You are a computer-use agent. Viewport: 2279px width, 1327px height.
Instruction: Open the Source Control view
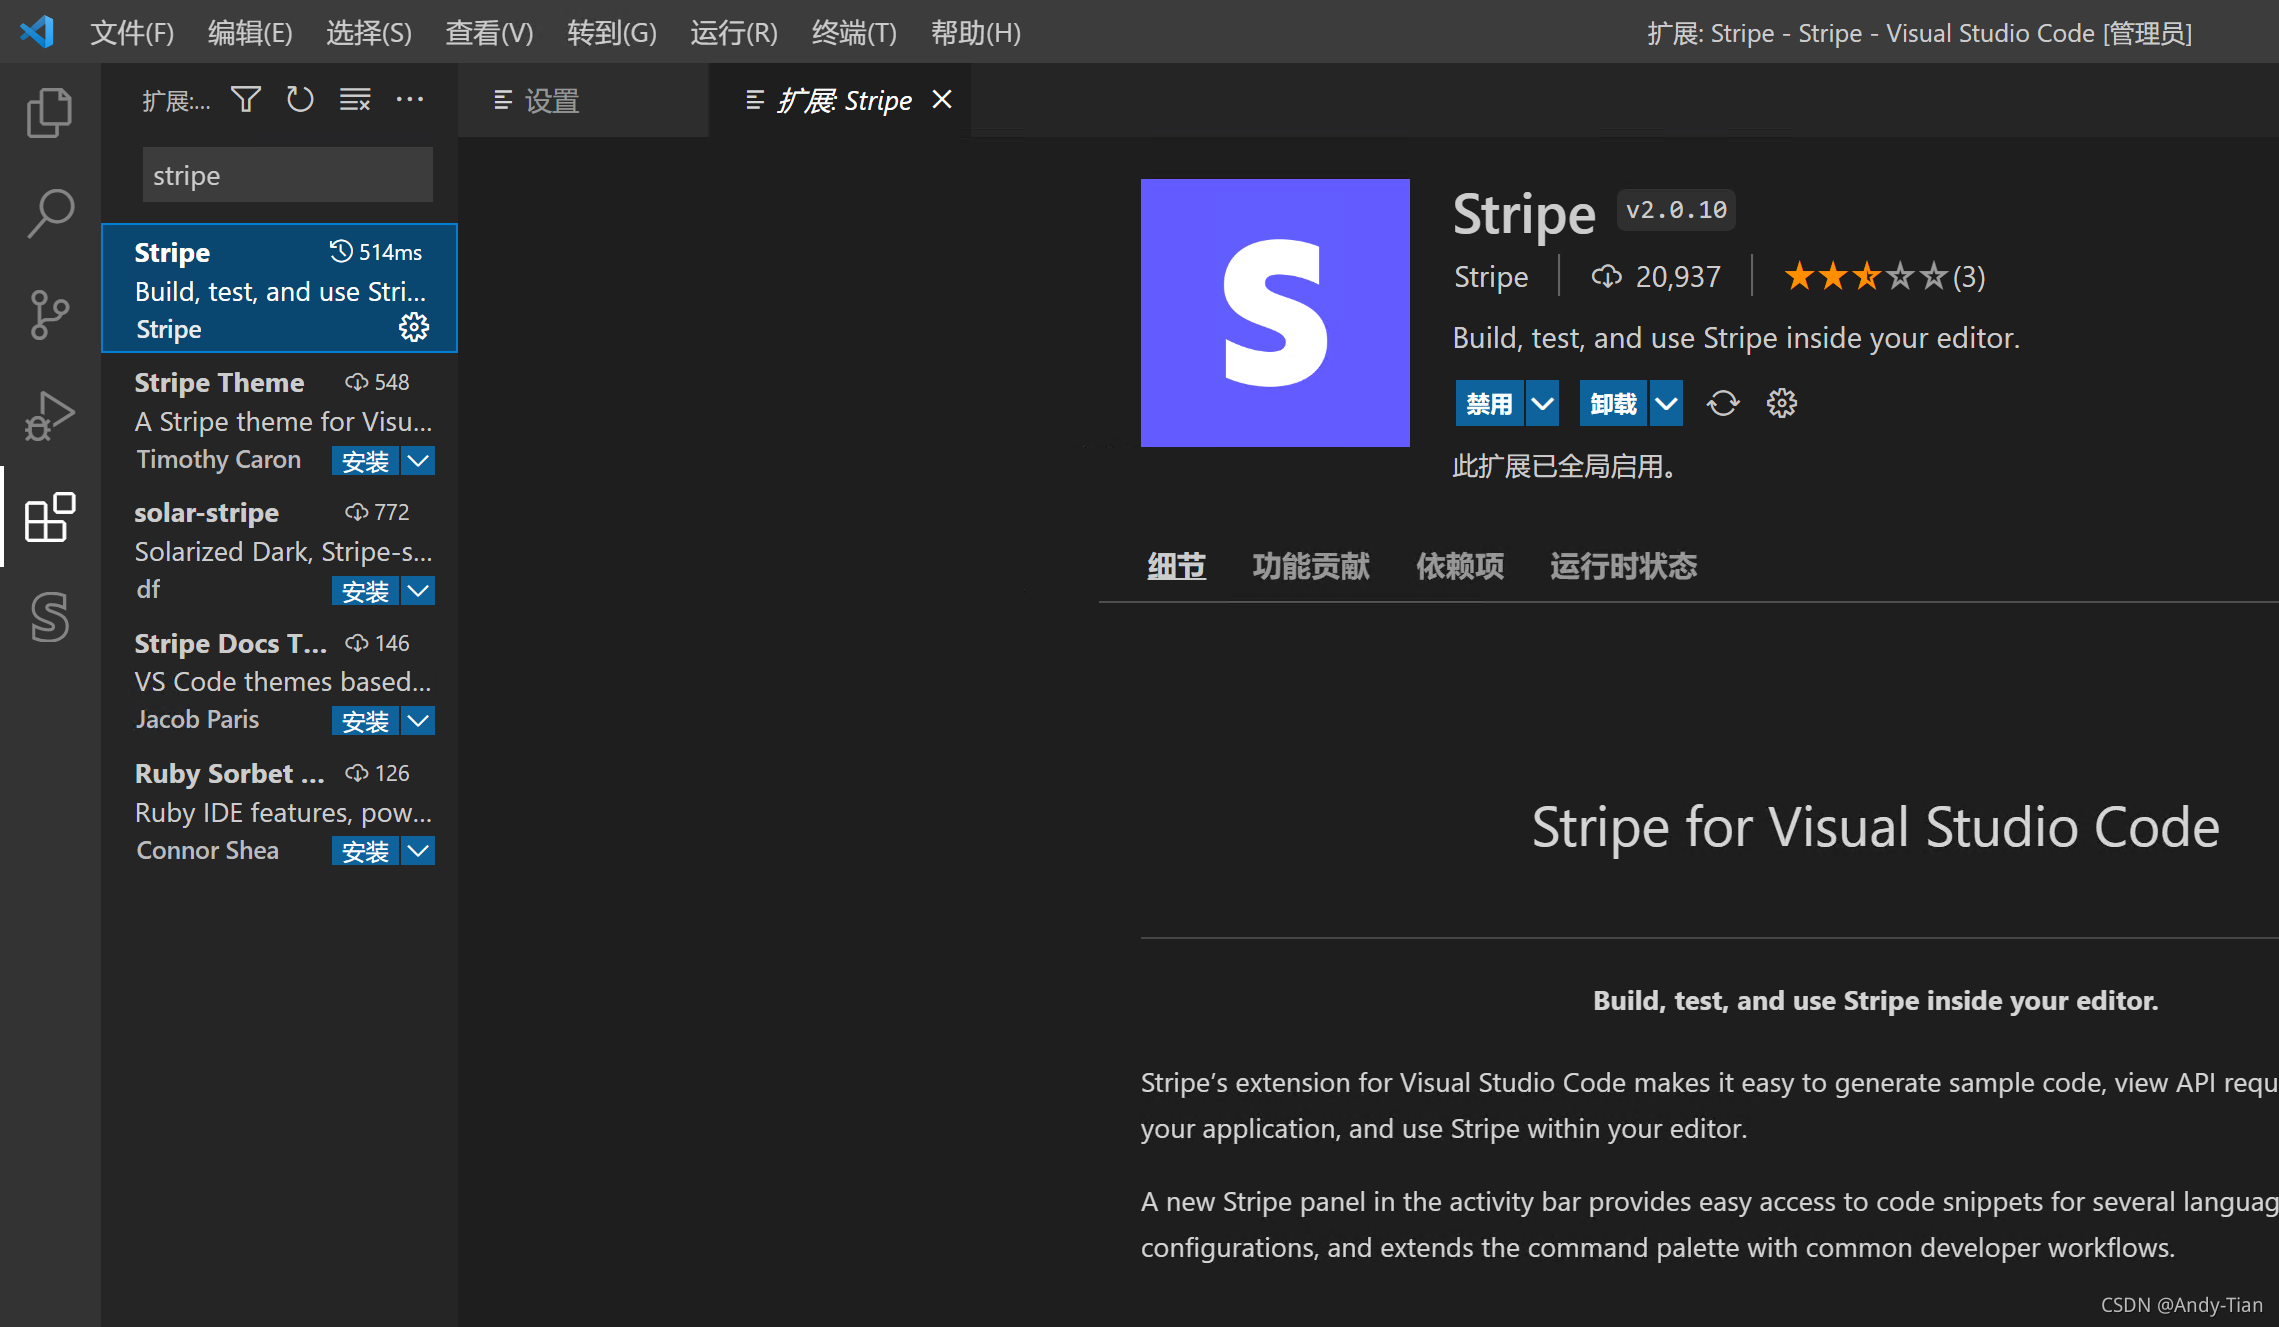click(49, 315)
